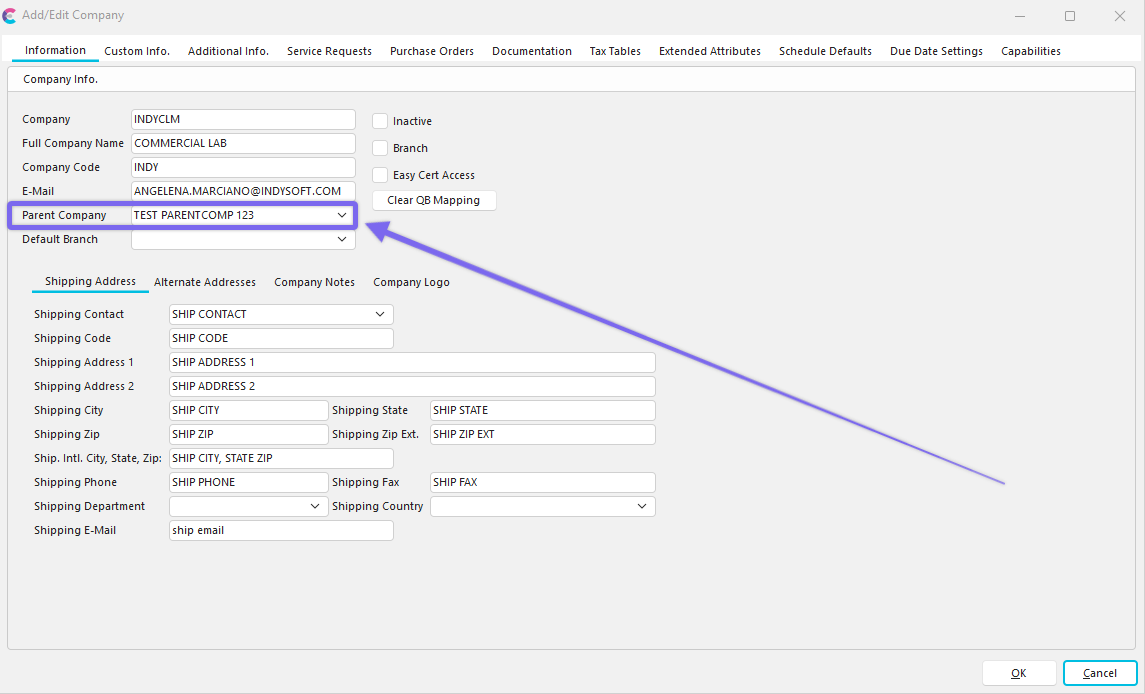Expand the Default Branch dropdown
The height and width of the screenshot is (694, 1145).
click(x=342, y=240)
